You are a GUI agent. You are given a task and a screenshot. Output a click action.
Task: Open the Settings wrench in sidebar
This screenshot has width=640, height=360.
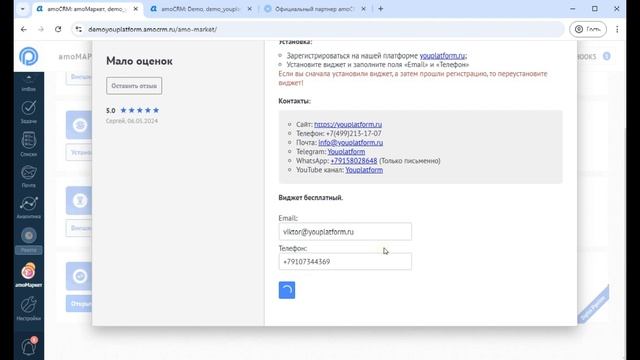[x=29, y=308]
